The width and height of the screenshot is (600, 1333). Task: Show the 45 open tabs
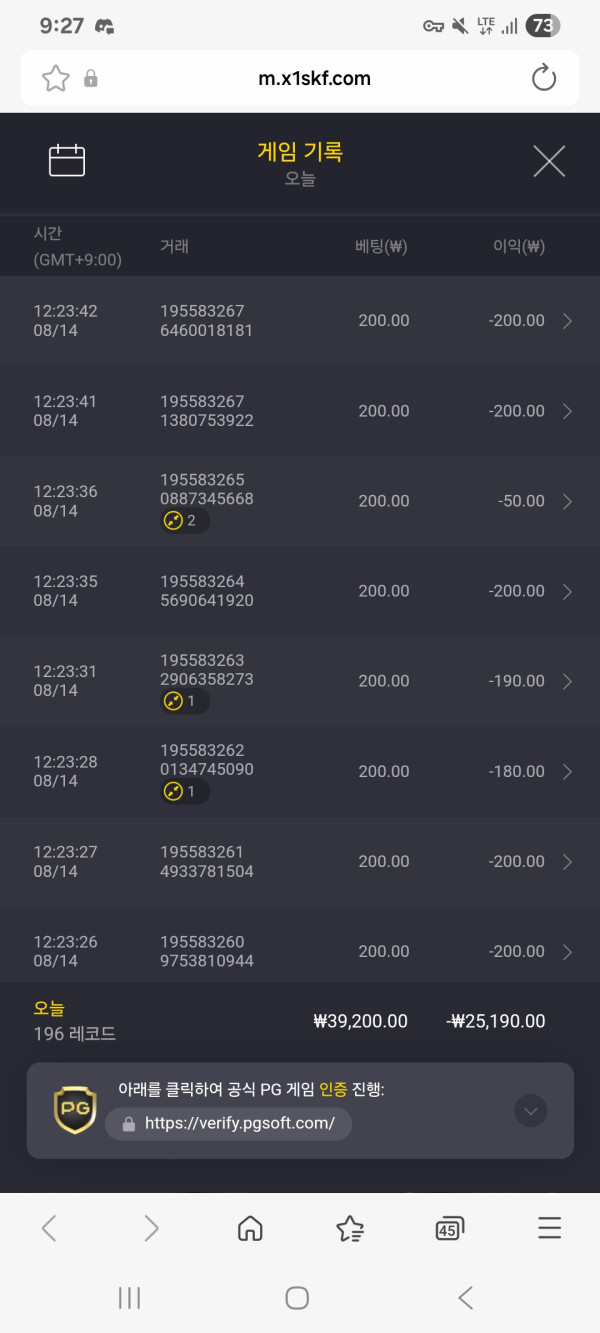coord(449,1229)
